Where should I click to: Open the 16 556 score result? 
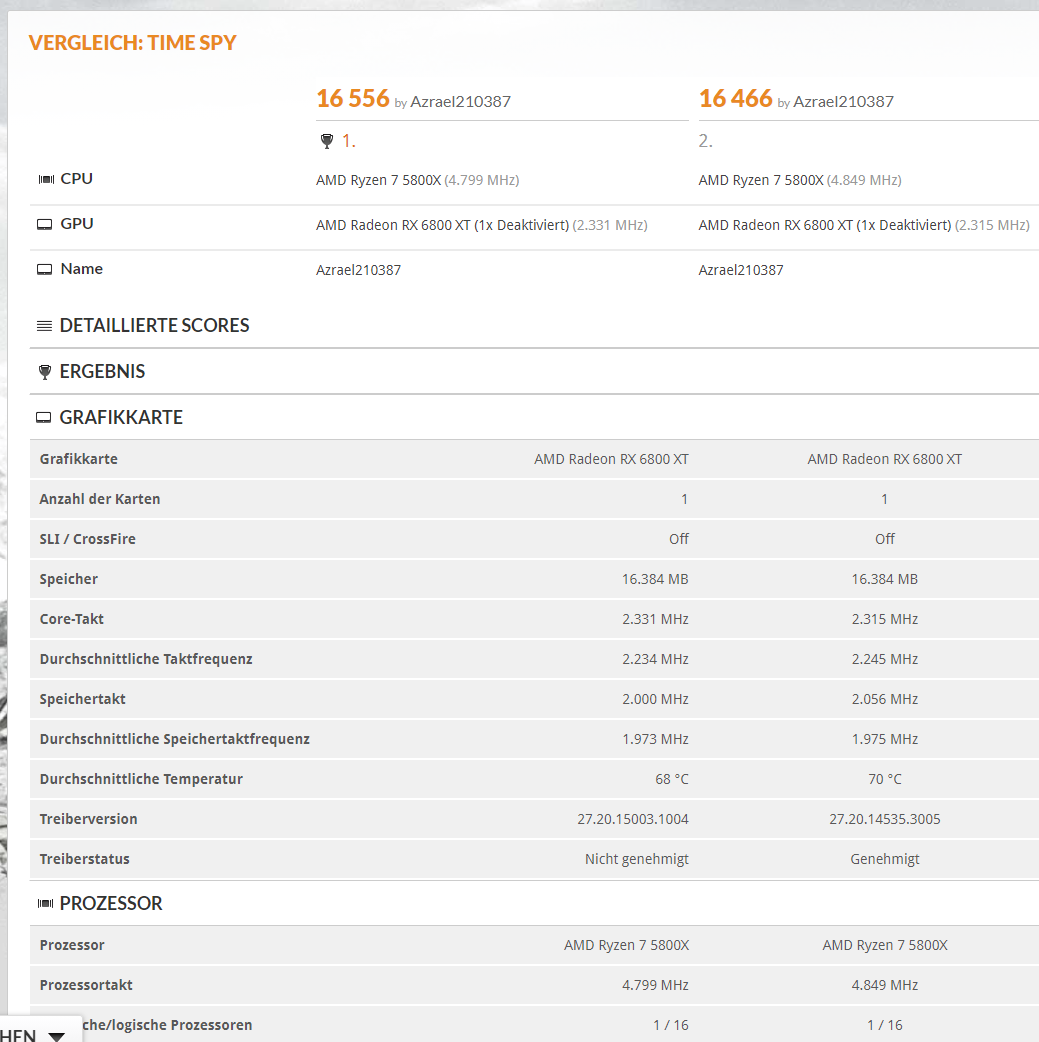coord(352,98)
